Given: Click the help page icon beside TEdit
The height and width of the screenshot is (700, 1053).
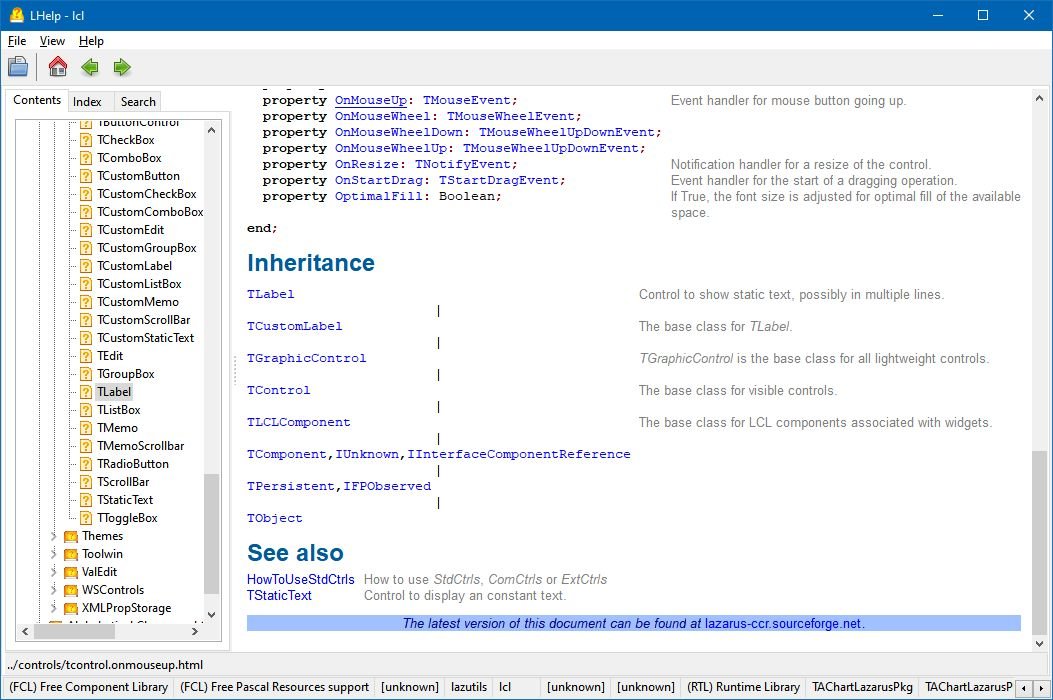Looking at the screenshot, I should click(x=86, y=356).
